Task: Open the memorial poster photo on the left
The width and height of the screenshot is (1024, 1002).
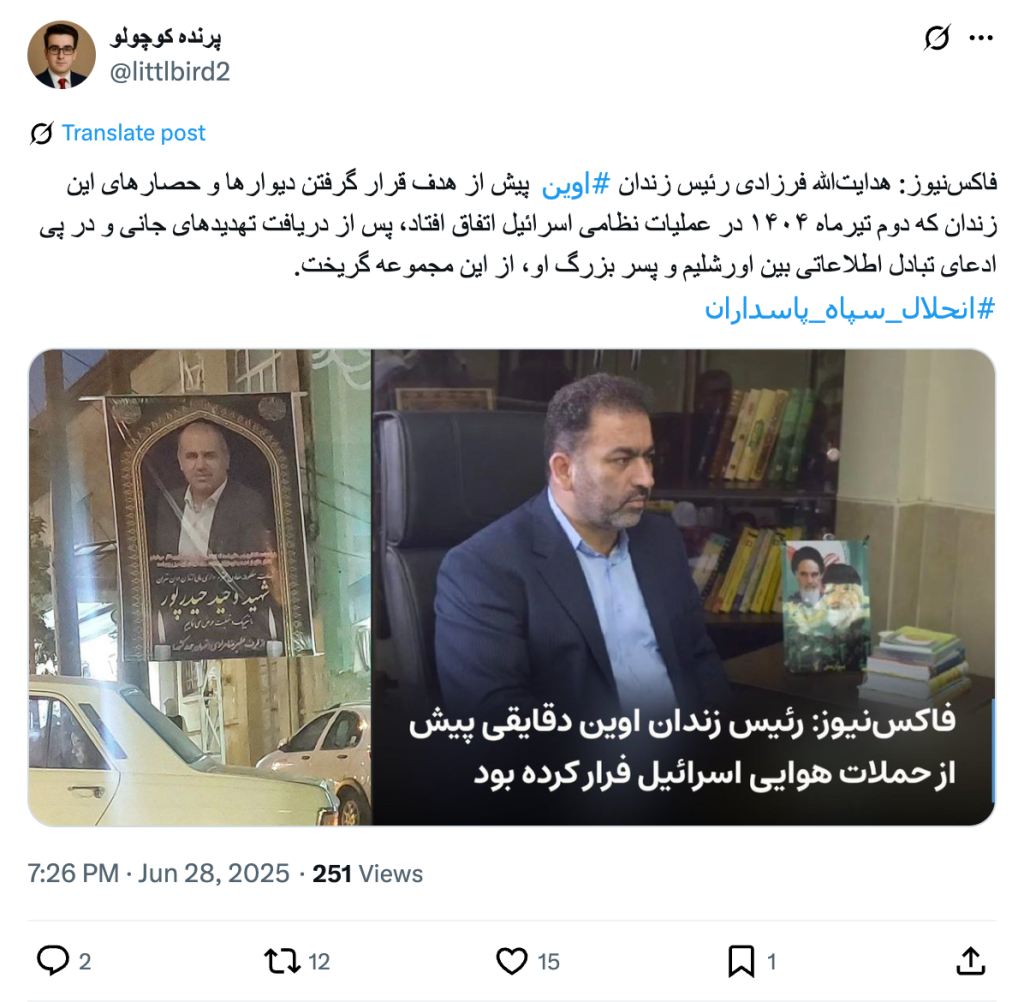Action: [200, 587]
